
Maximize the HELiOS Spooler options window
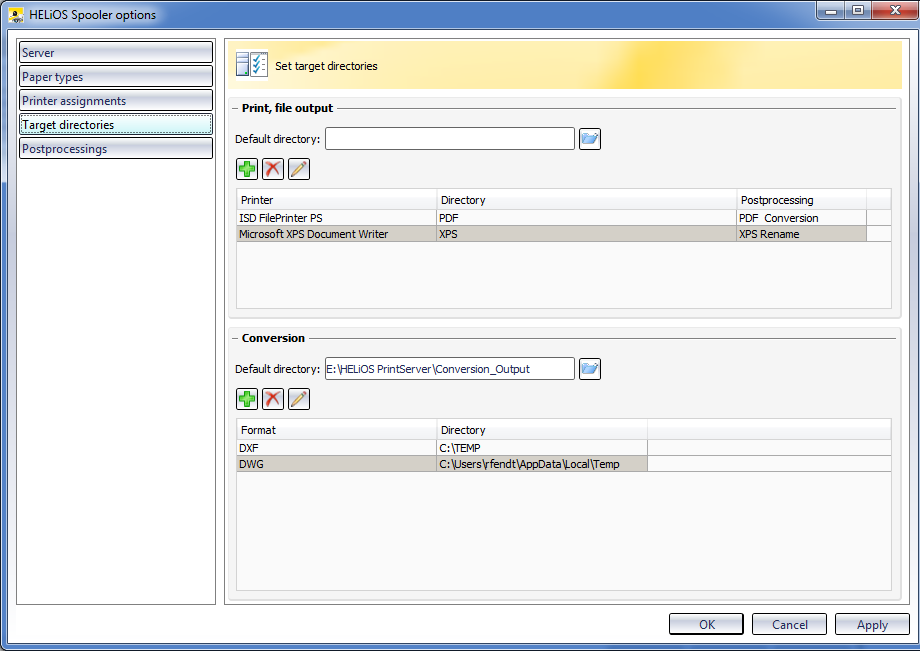click(858, 11)
